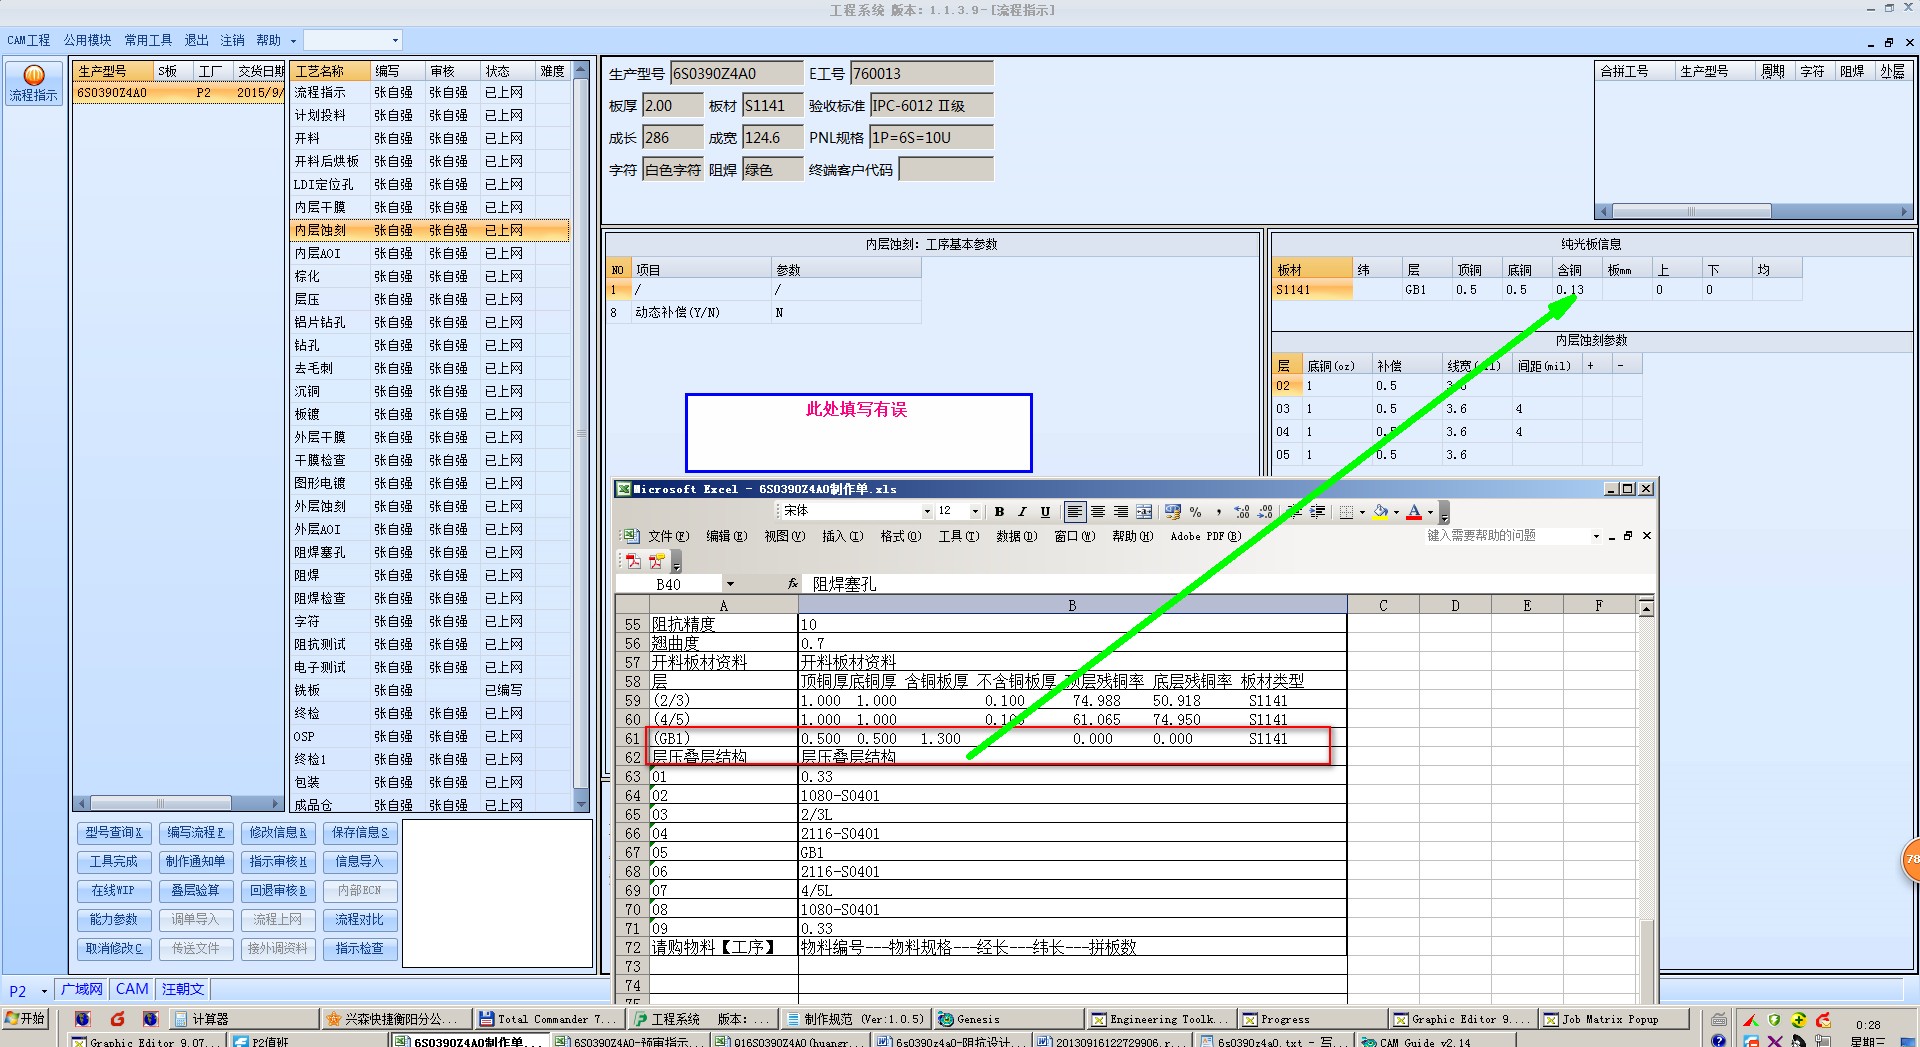Switch to the CAM tab at the bottom
The height and width of the screenshot is (1047, 1920).
[132, 989]
